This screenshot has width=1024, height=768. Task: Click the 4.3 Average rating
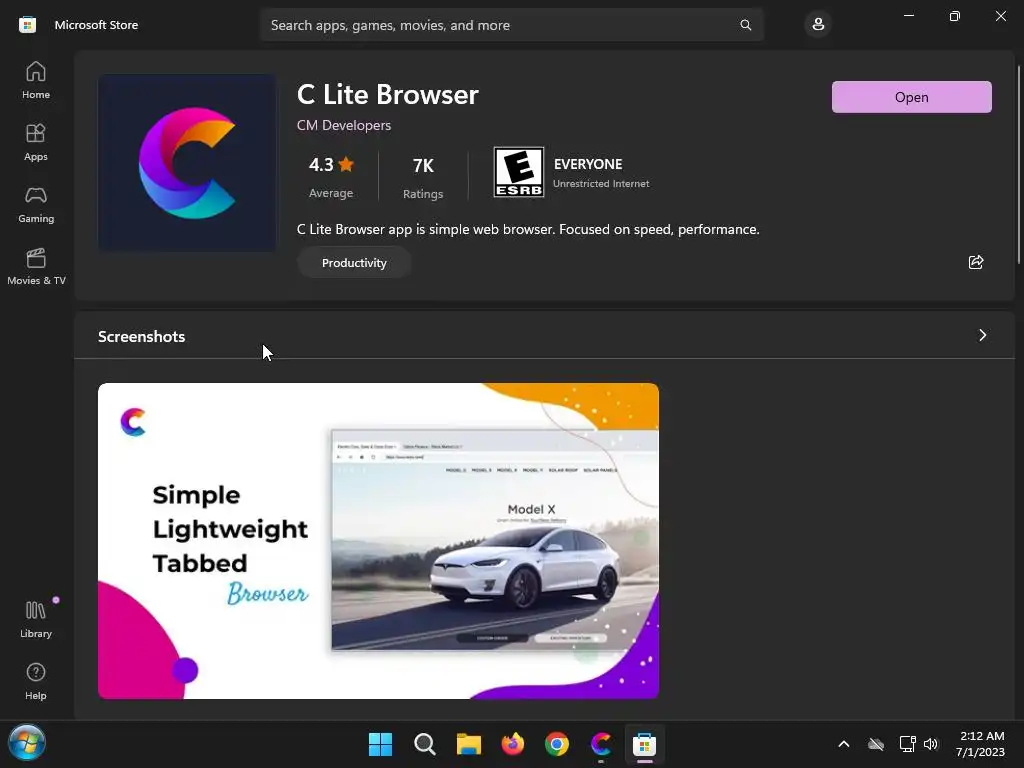click(x=331, y=176)
